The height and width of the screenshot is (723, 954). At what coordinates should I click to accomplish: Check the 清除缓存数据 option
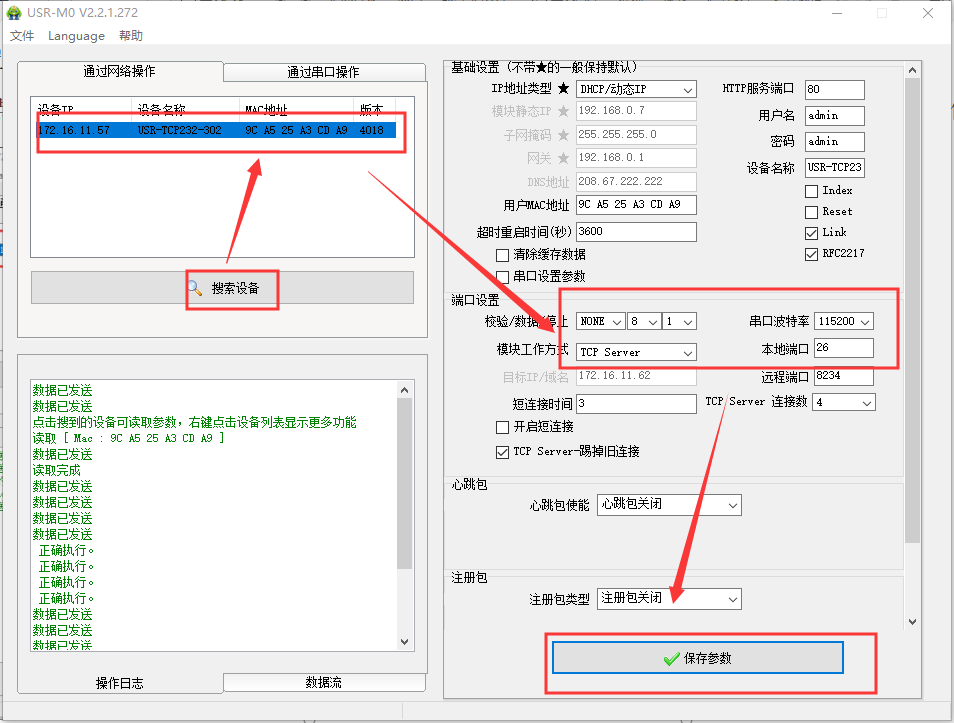[x=503, y=255]
